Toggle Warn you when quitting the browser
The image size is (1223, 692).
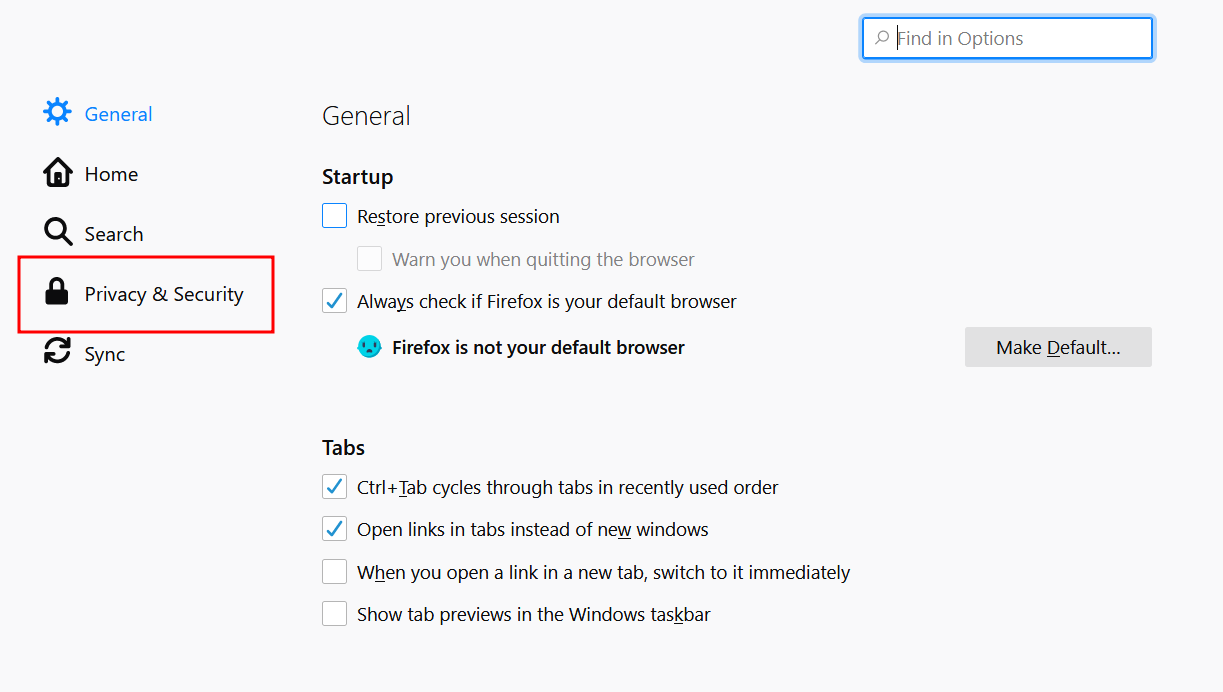(370, 259)
